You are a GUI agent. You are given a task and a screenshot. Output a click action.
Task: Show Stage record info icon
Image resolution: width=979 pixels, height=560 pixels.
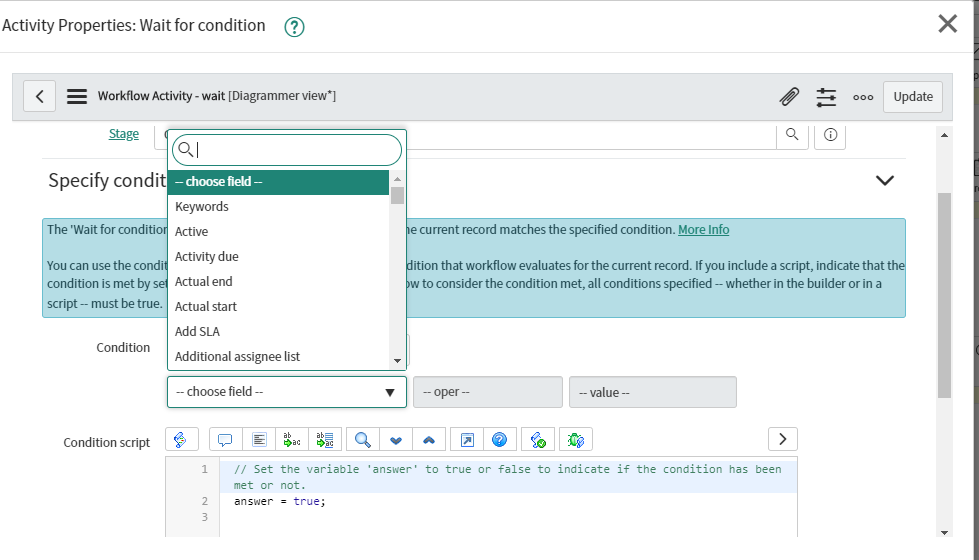830,134
